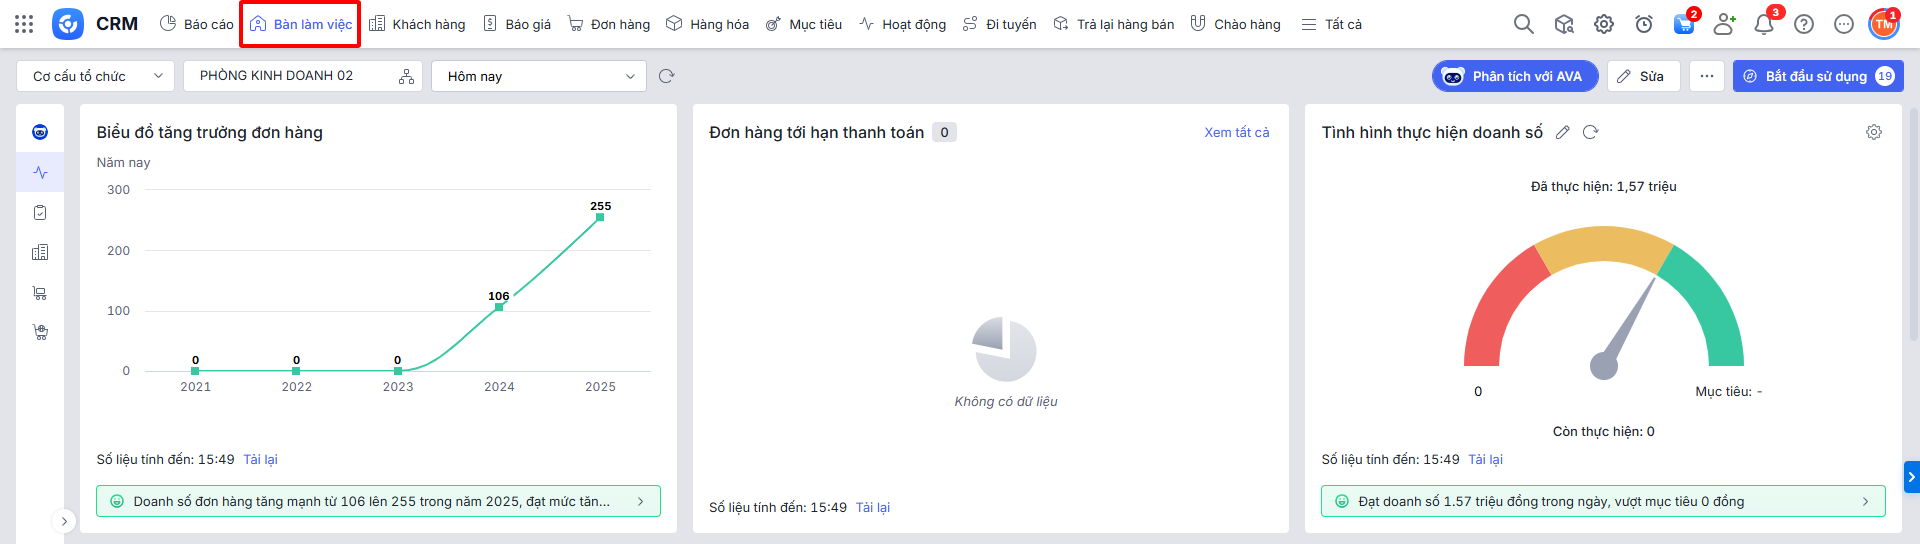Click the 255 data point on chart
This screenshot has height=544, width=1920.
[600, 217]
